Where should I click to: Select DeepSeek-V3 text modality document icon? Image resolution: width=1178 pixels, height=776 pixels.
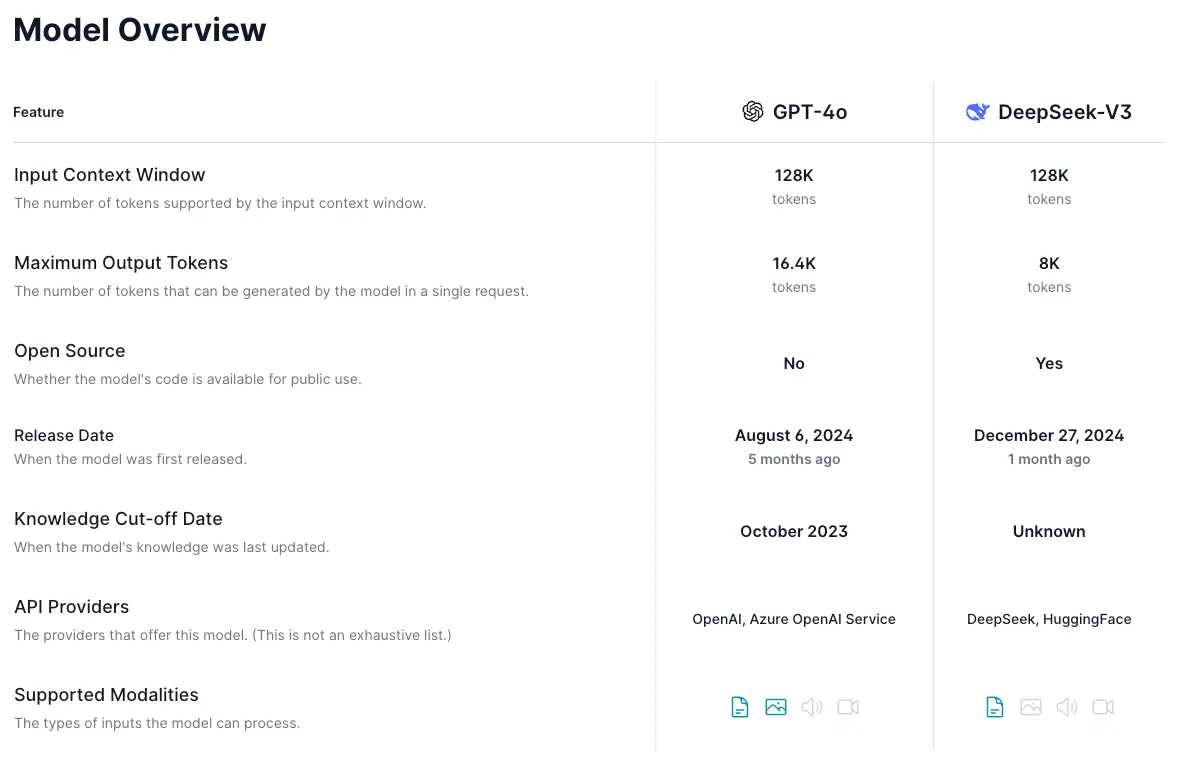pyautogui.click(x=995, y=707)
